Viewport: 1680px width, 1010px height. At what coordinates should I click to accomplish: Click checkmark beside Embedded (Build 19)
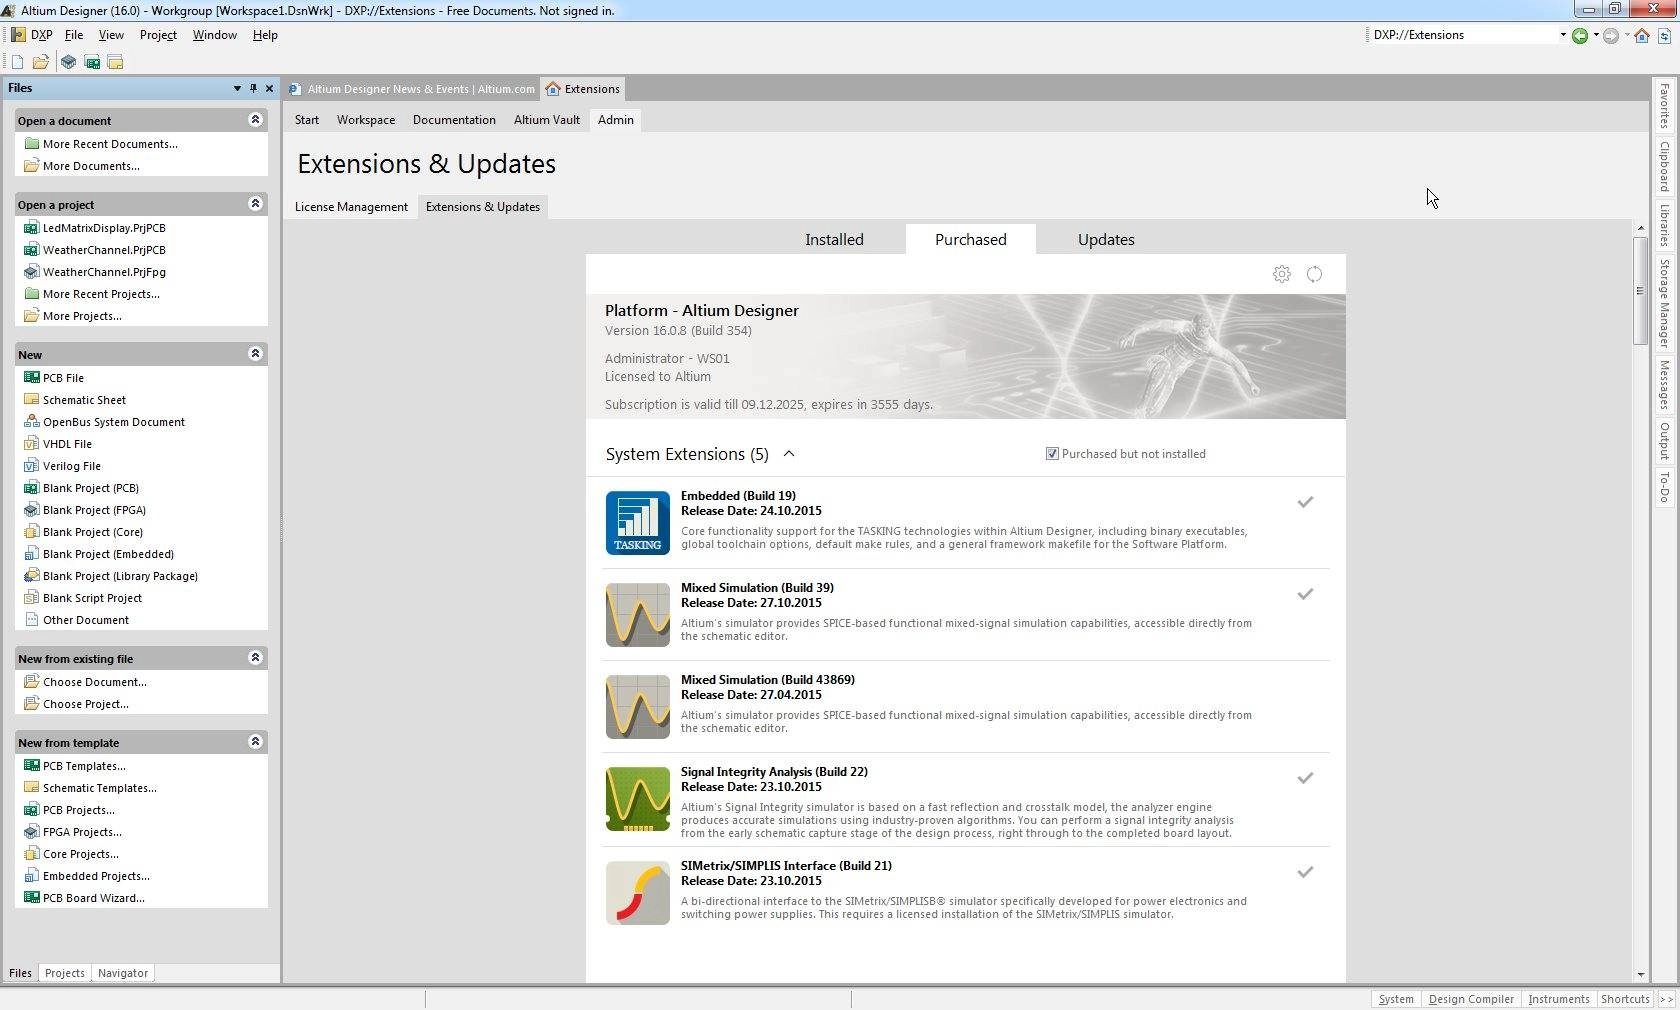click(1305, 502)
